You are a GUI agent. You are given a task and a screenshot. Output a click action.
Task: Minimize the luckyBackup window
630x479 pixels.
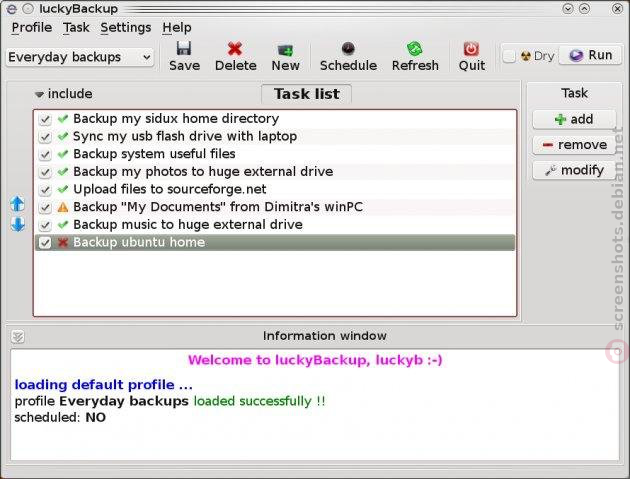(568, 8)
